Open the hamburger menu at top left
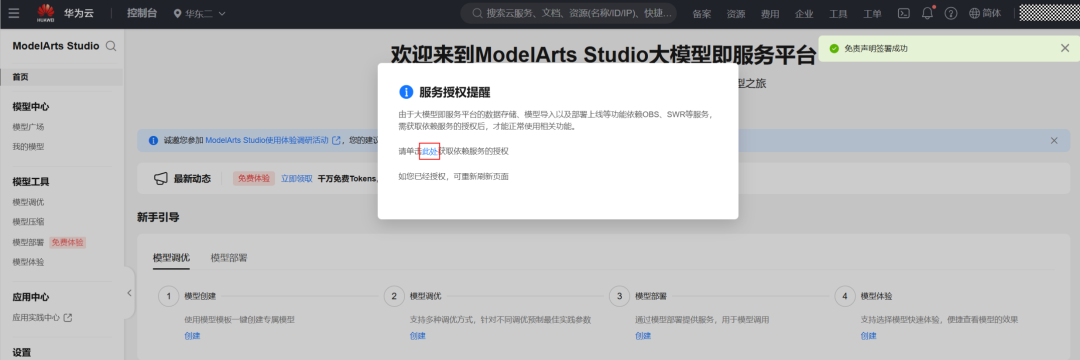The width and height of the screenshot is (1080, 360). (14, 13)
